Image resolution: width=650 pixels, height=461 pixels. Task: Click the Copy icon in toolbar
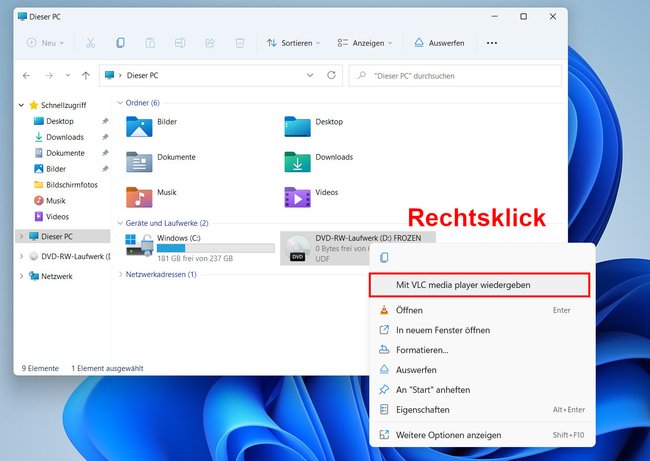[120, 43]
